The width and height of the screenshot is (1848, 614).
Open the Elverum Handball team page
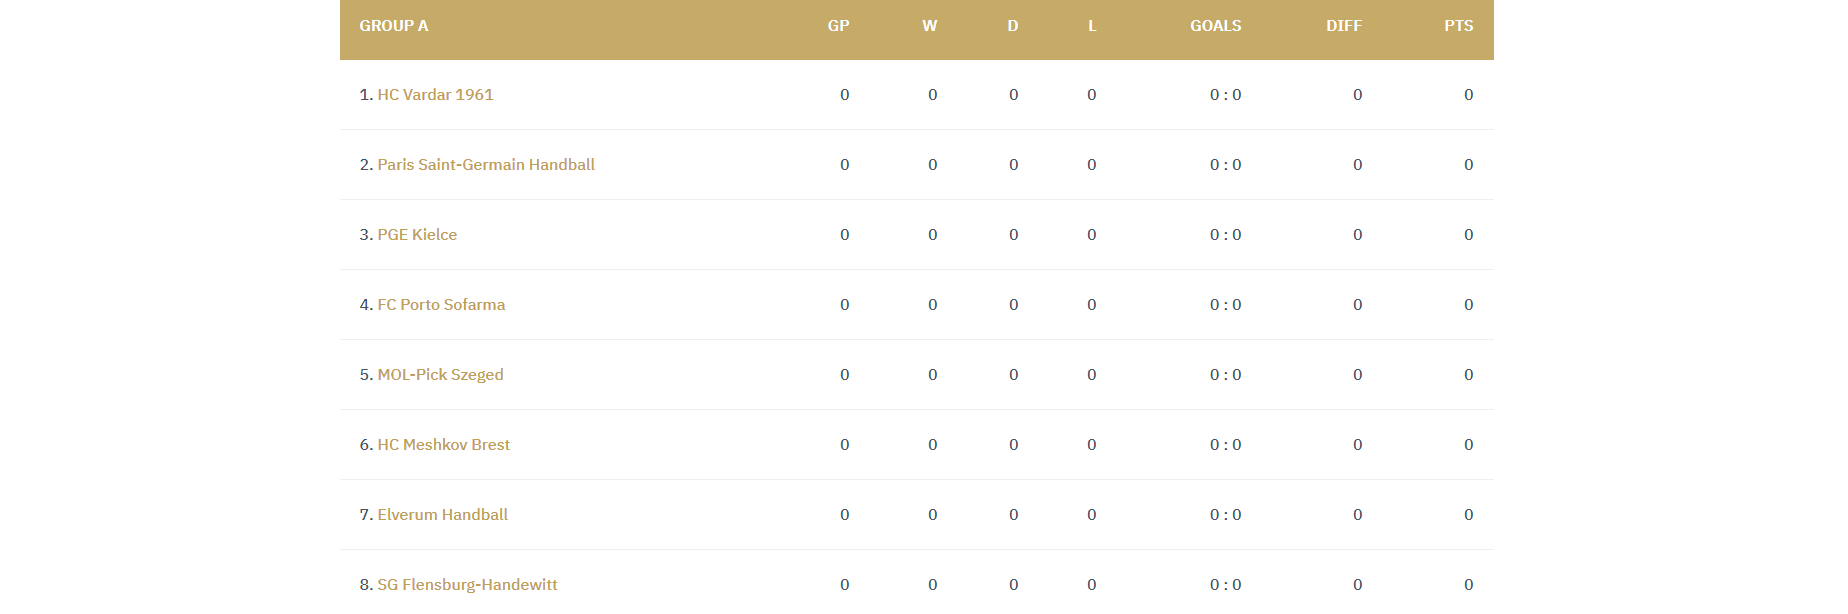(442, 515)
